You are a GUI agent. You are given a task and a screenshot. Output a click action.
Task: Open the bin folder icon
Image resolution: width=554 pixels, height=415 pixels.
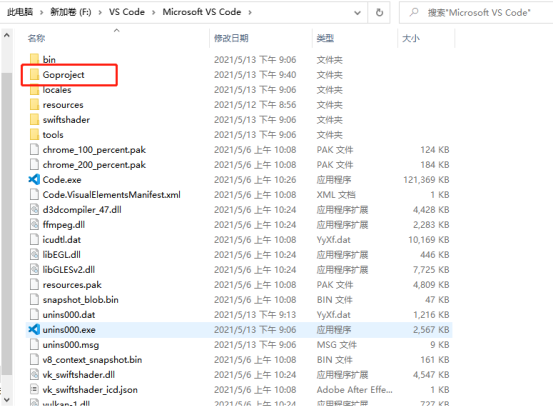(34, 59)
